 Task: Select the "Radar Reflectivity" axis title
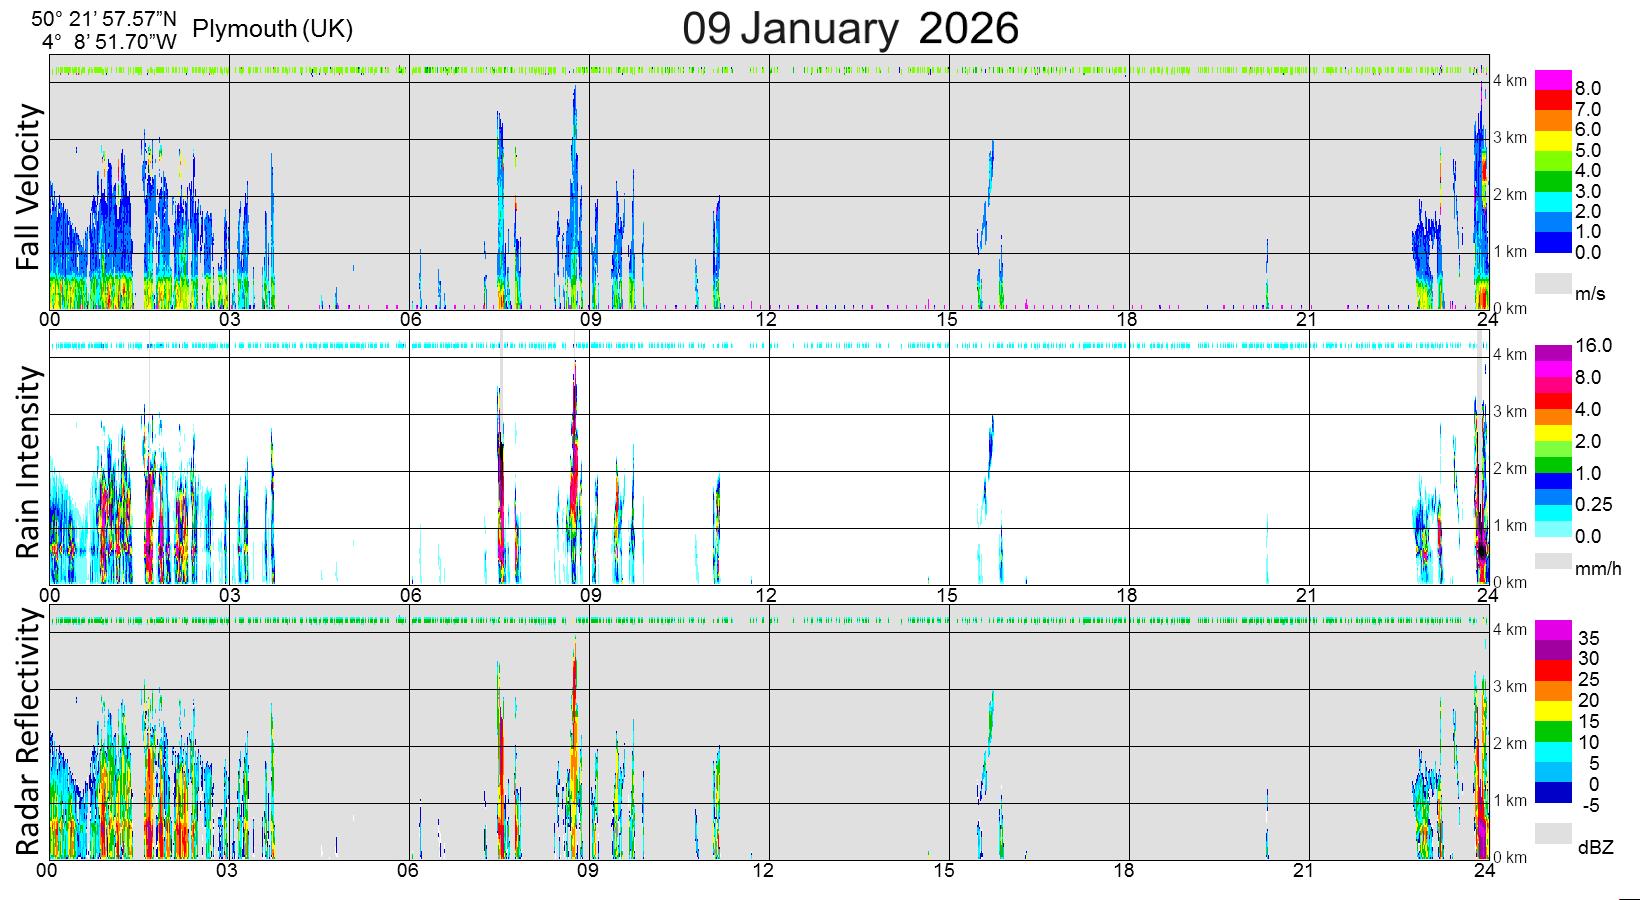(x=29, y=731)
